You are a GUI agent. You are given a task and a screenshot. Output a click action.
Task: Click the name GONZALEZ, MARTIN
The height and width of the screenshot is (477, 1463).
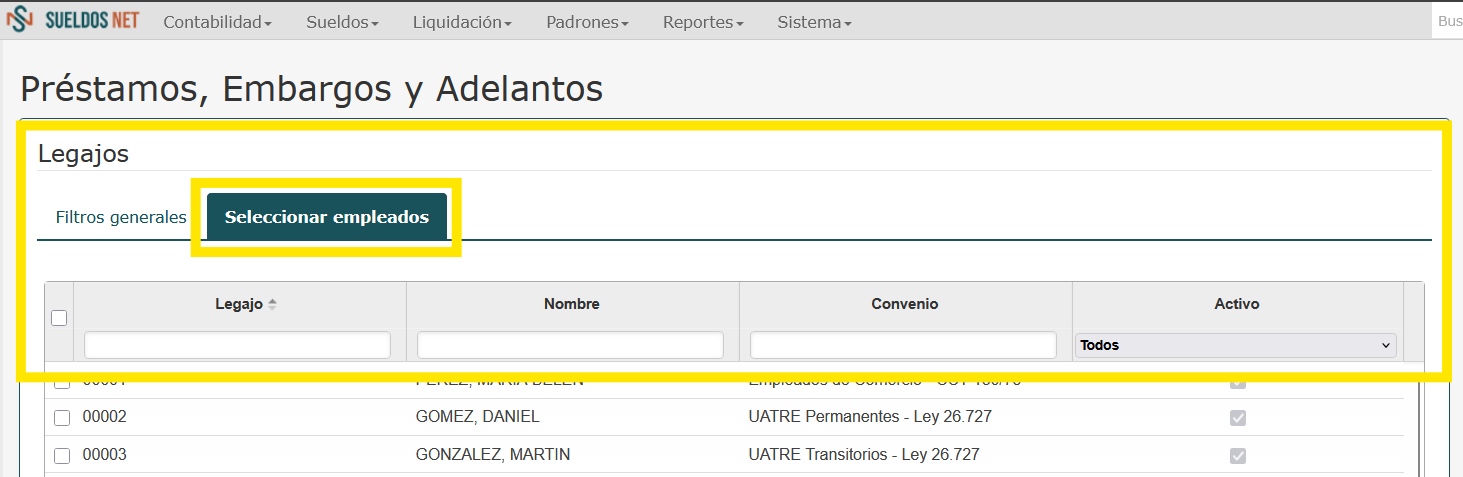[493, 455]
